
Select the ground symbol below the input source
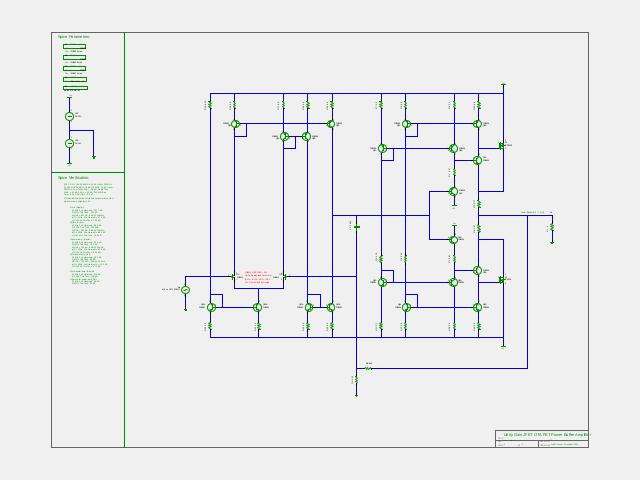[185, 309]
